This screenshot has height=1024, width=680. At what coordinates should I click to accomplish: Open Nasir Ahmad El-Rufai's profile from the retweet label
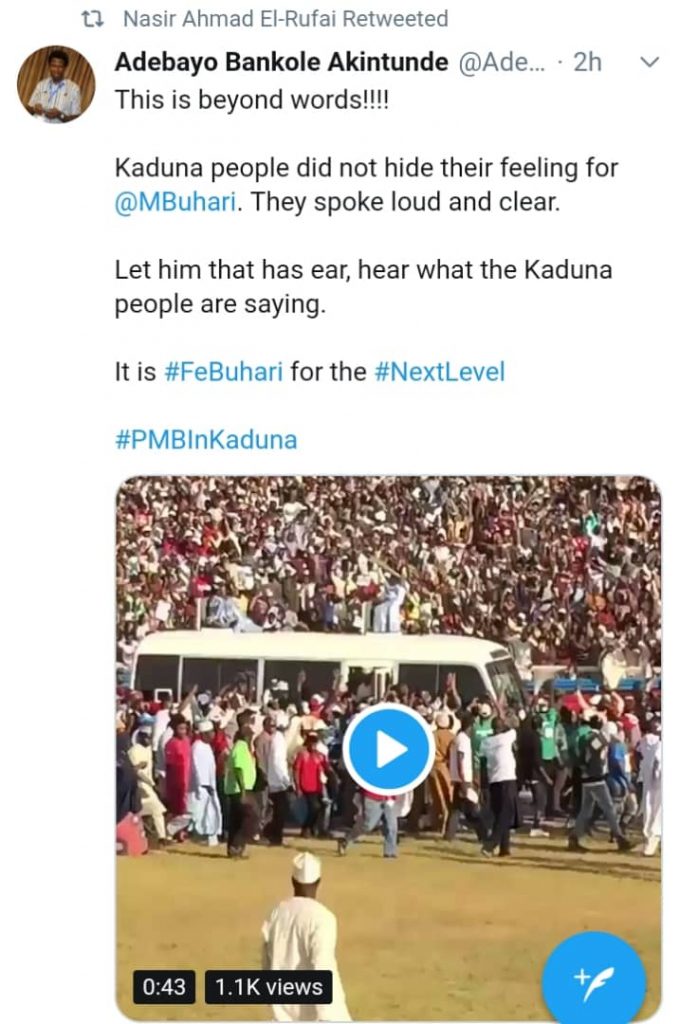point(228,19)
